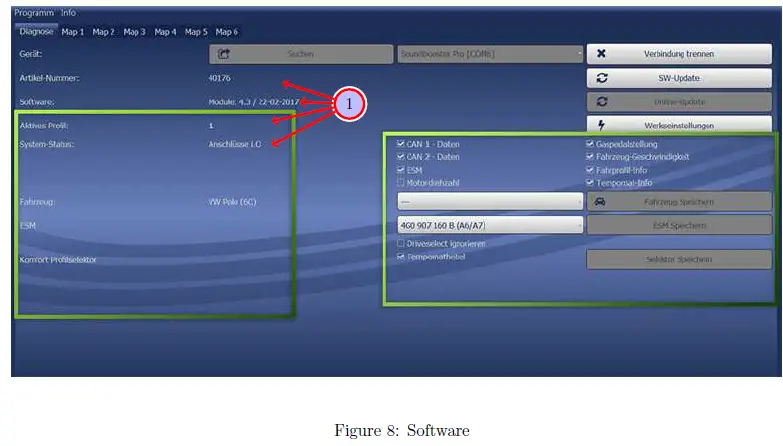783x446 pixels.
Task: Open the vehicle selection dropdown
Action: (x=490, y=202)
